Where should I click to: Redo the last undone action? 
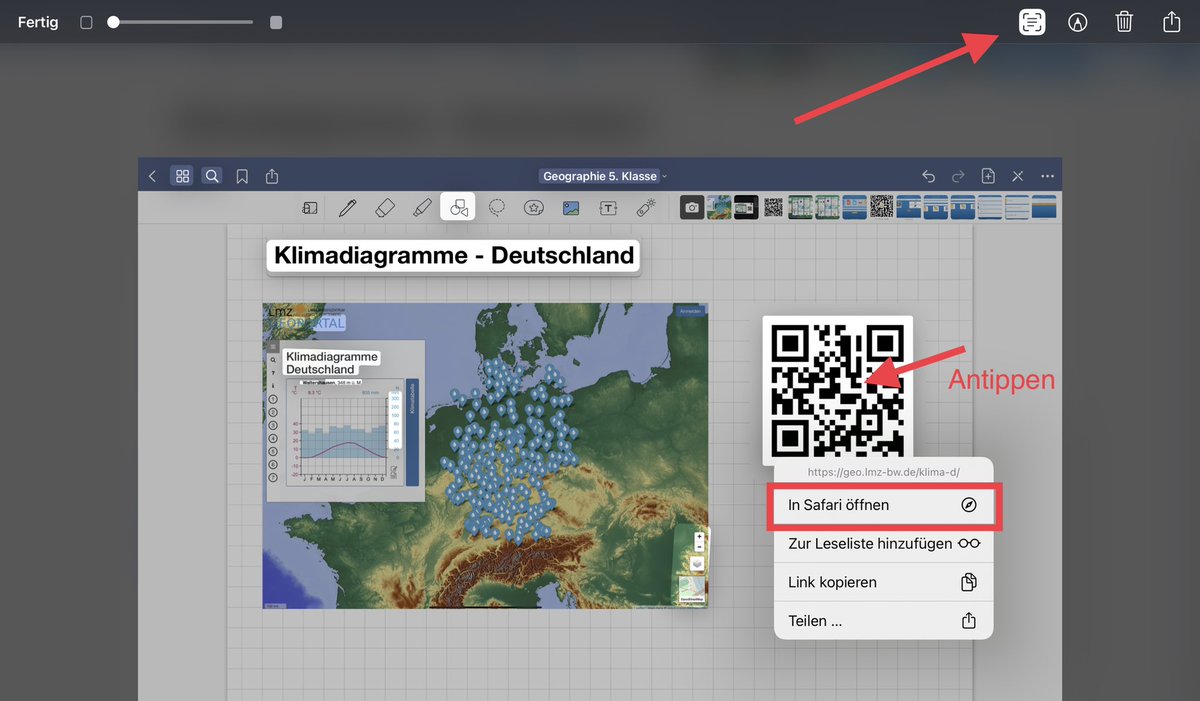(x=958, y=176)
